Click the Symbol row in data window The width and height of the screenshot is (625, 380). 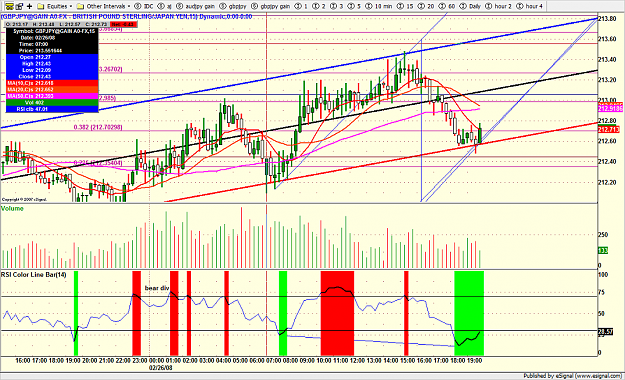pos(52,31)
